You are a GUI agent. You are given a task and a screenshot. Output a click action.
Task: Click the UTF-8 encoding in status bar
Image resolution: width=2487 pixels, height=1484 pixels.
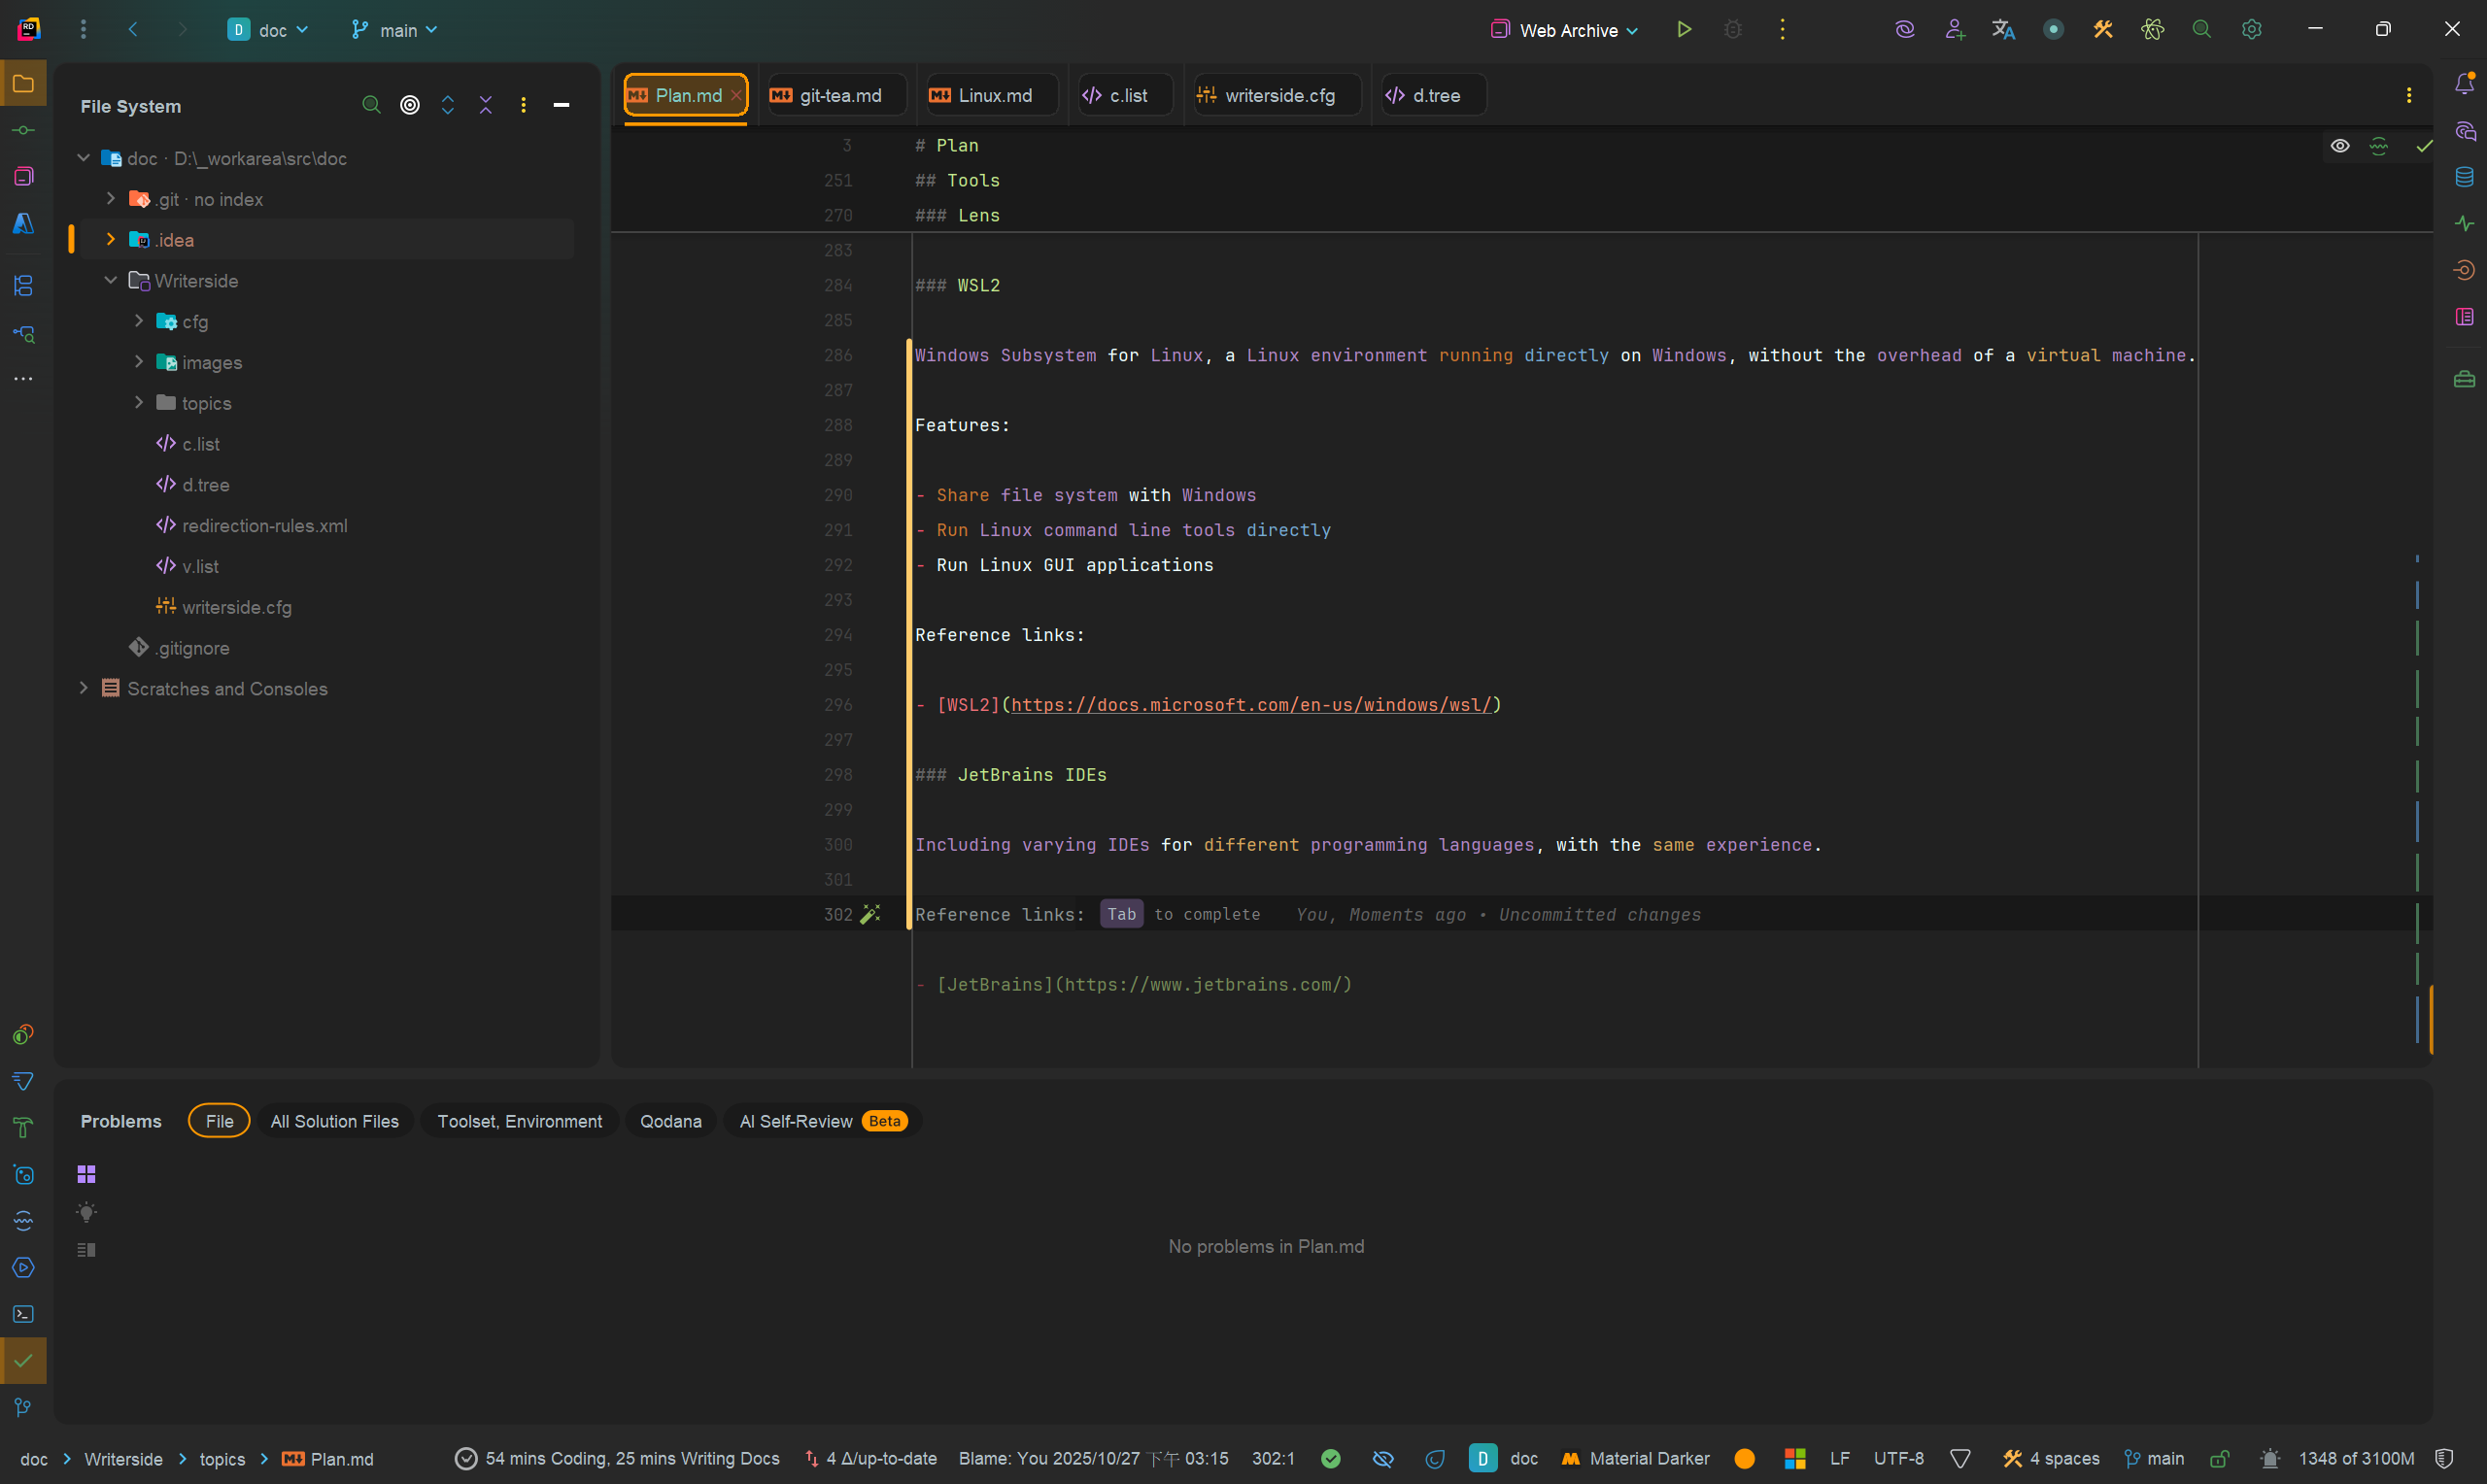1898,1459
